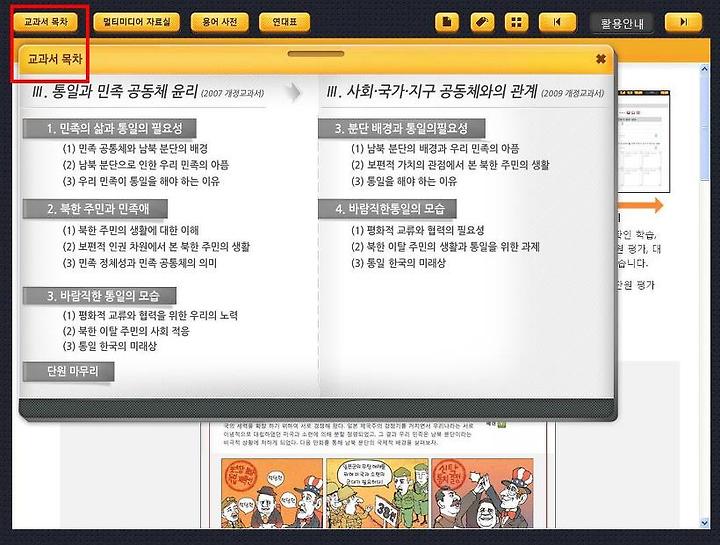The image size is (720, 545).
Task: Open (3) 우리 민족이 통일을 해야 하는 이유
Action: [141, 181]
